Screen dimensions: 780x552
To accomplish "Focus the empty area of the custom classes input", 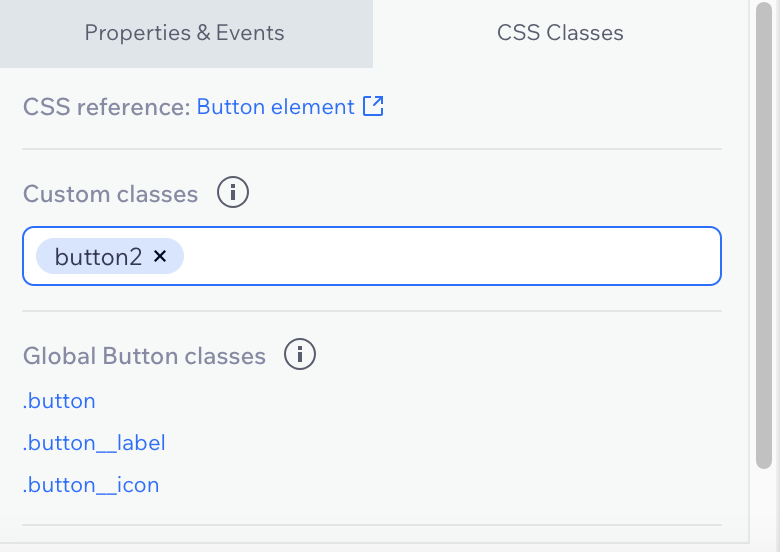I will (452, 256).
